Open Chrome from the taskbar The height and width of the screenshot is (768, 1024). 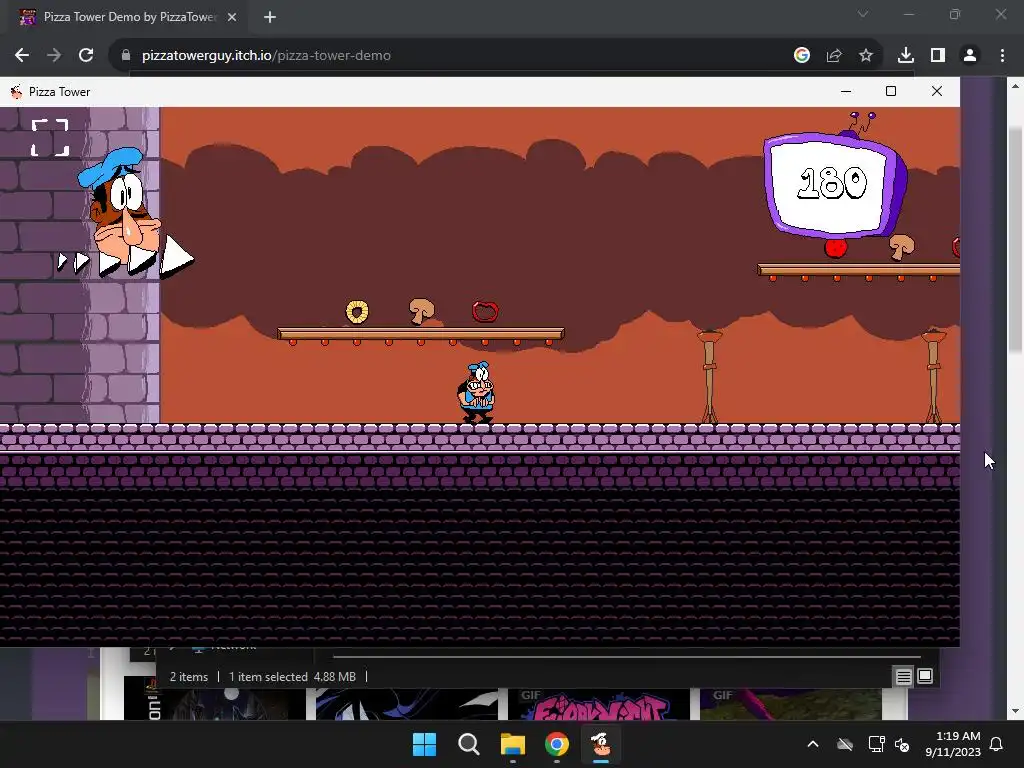pyautogui.click(x=557, y=744)
